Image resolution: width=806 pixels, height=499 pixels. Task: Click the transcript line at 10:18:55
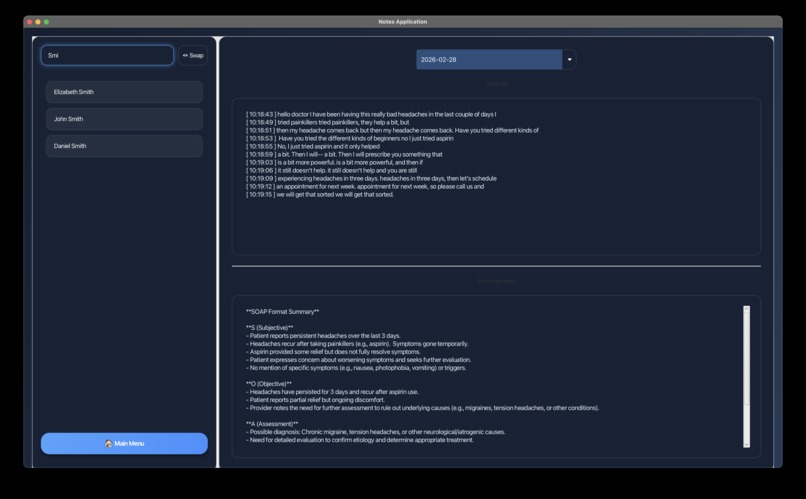(x=313, y=146)
